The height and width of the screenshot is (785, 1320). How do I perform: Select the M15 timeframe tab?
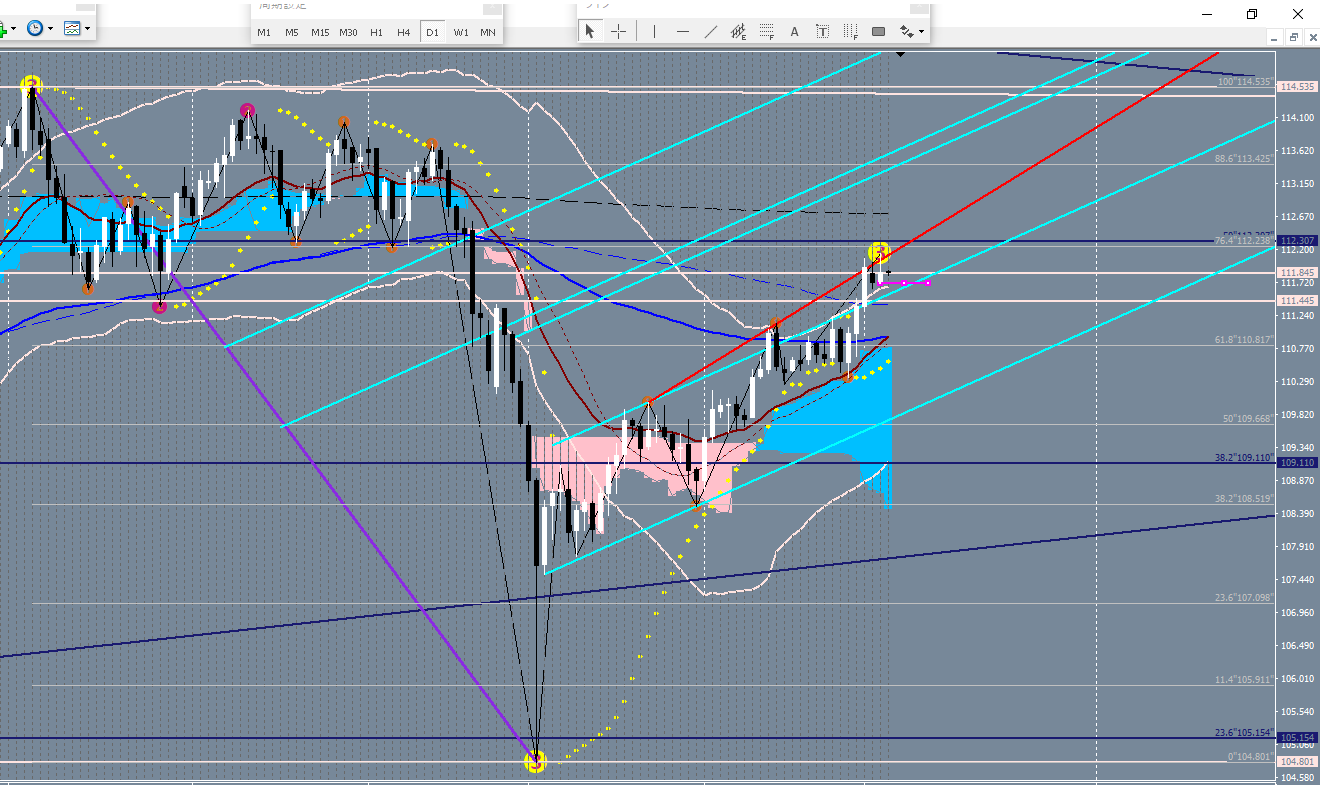click(320, 32)
